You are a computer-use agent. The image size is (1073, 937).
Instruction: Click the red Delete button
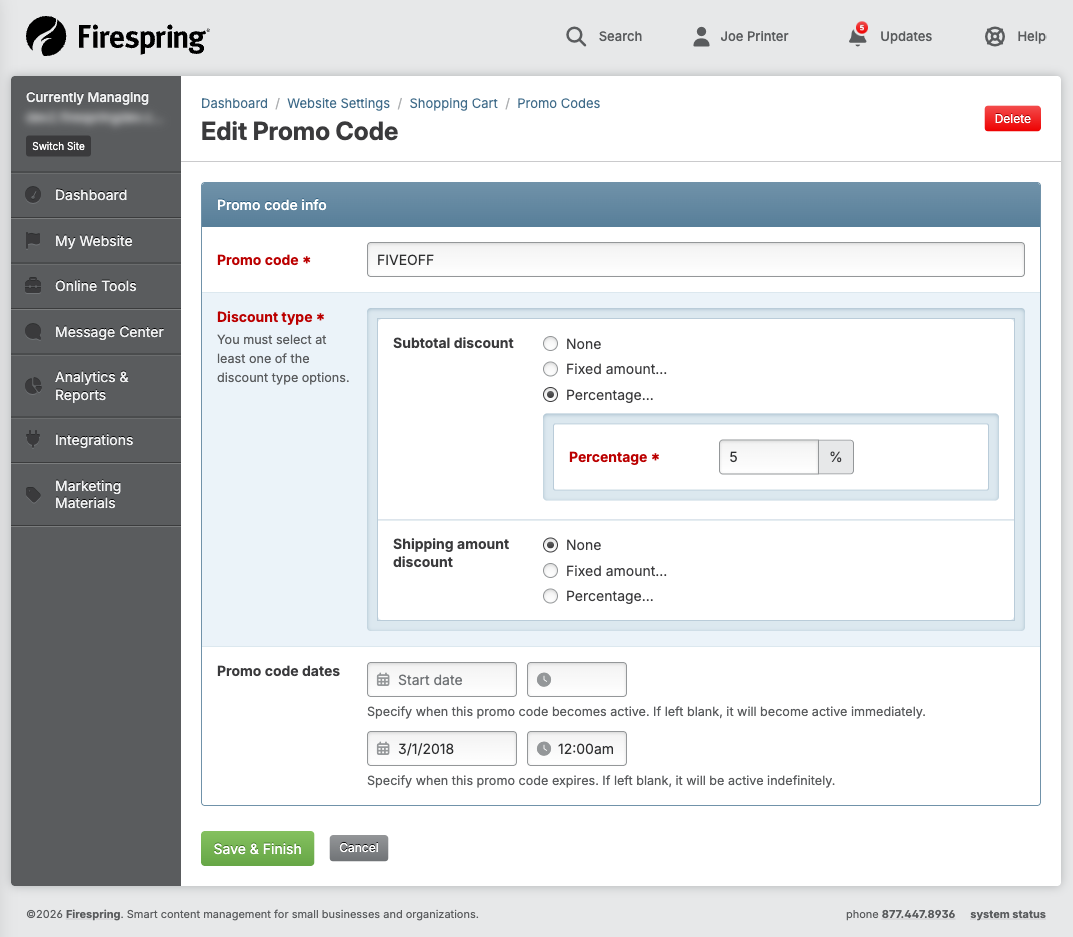(x=1012, y=118)
